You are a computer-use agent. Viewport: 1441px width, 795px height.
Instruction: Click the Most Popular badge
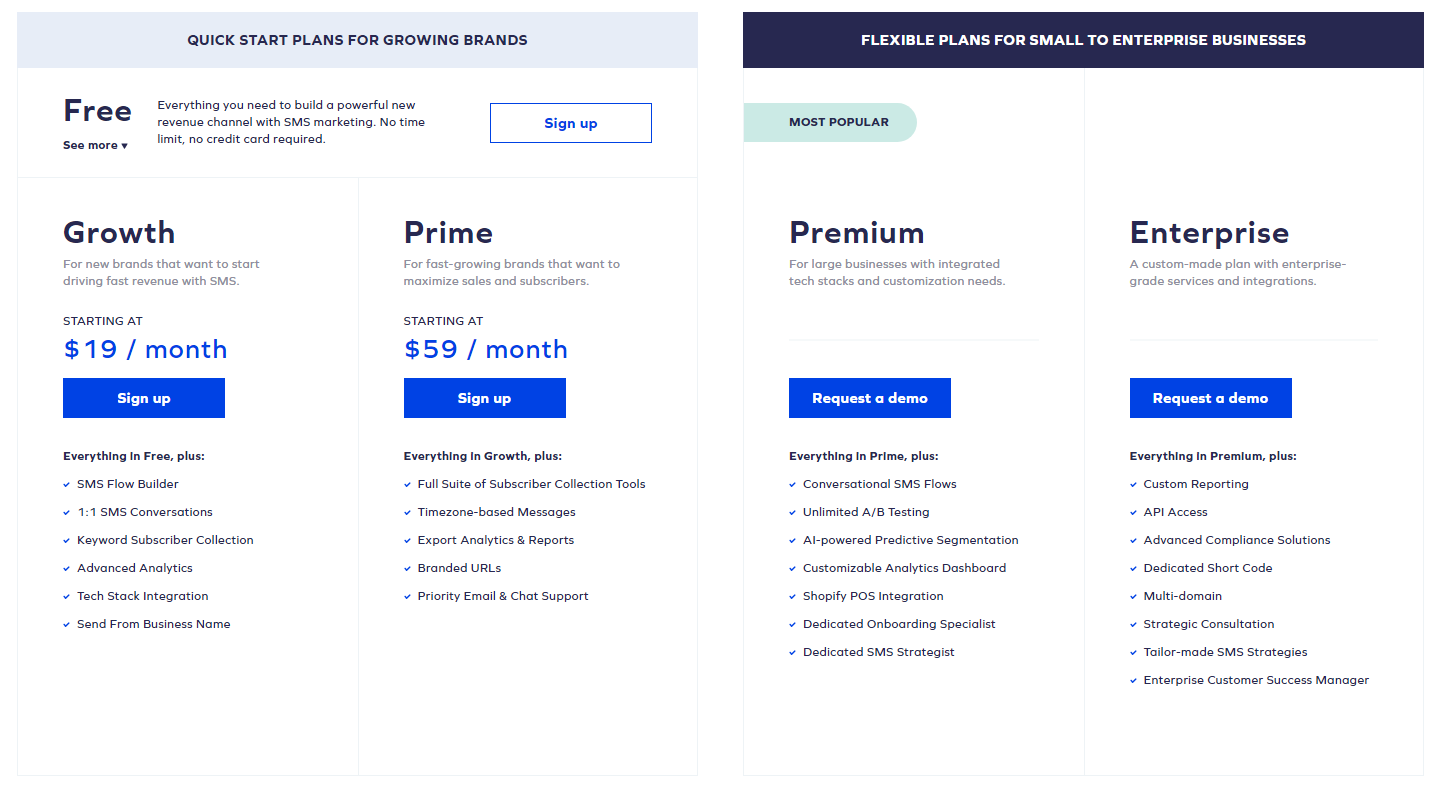(838, 122)
